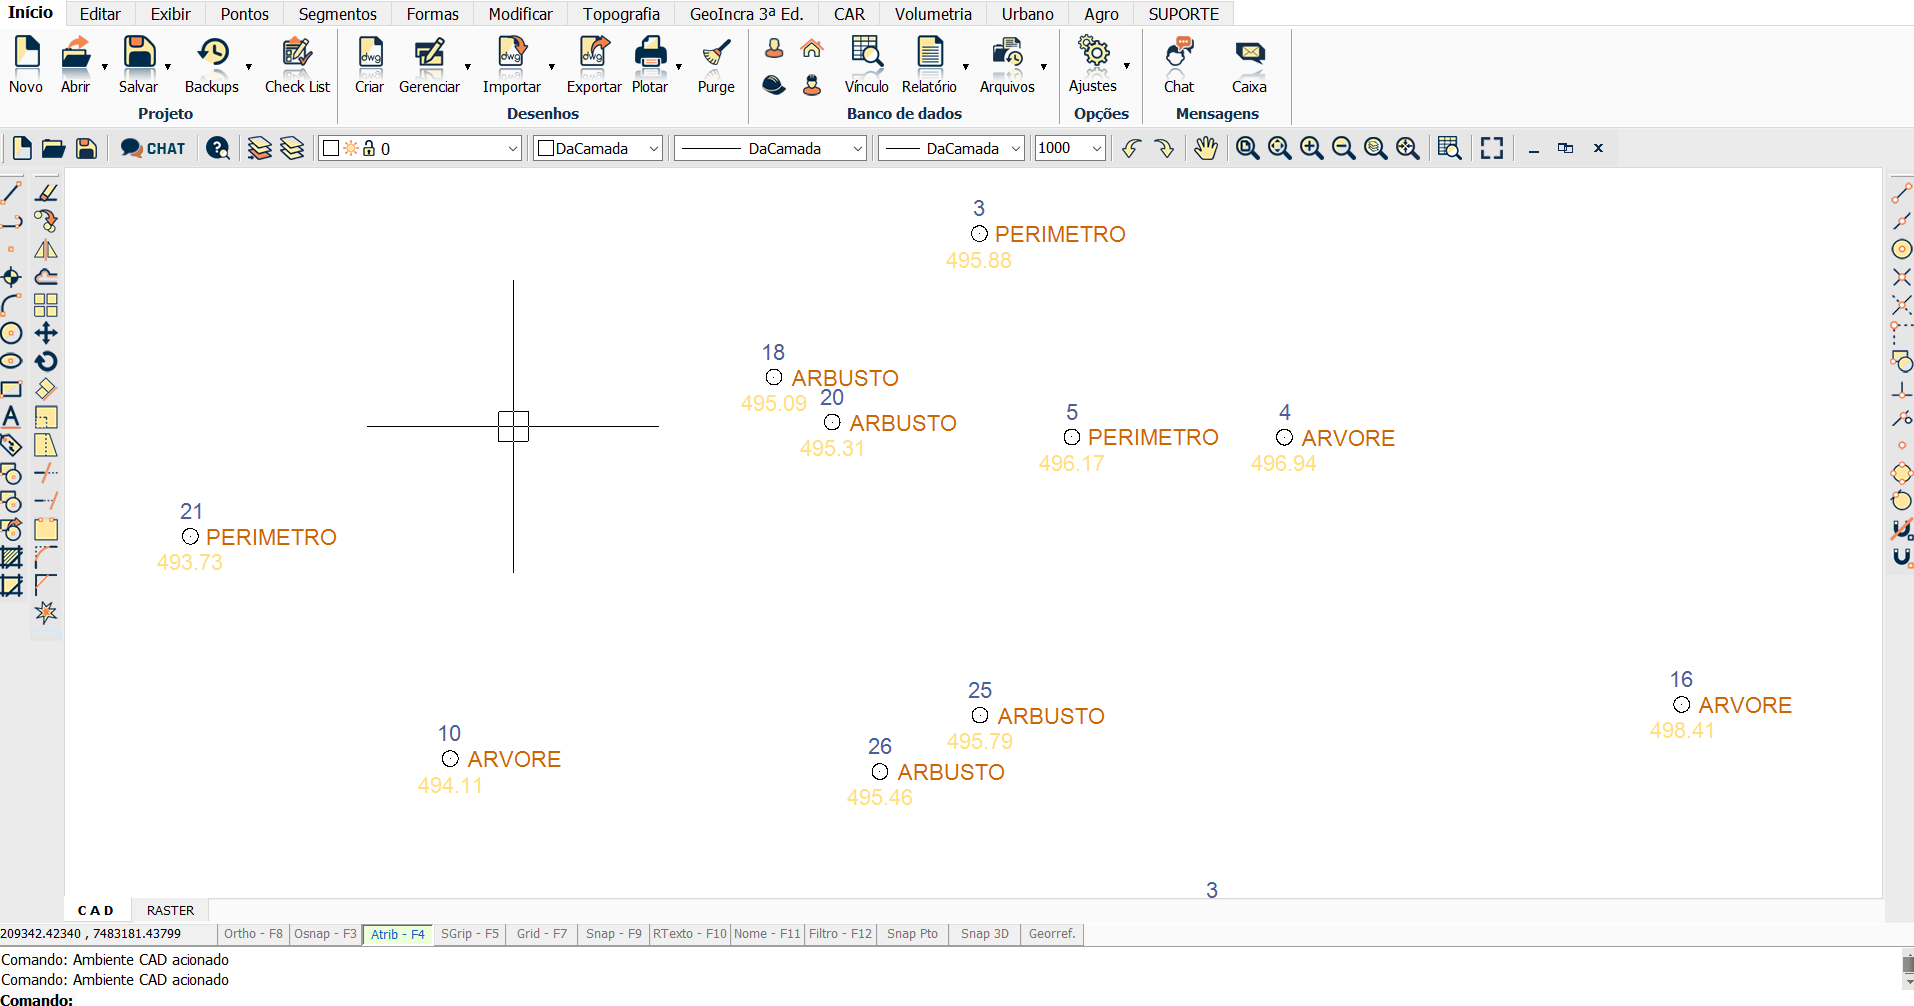Expand the layer selector dropdown
The image size is (1914, 1006).
[512, 149]
